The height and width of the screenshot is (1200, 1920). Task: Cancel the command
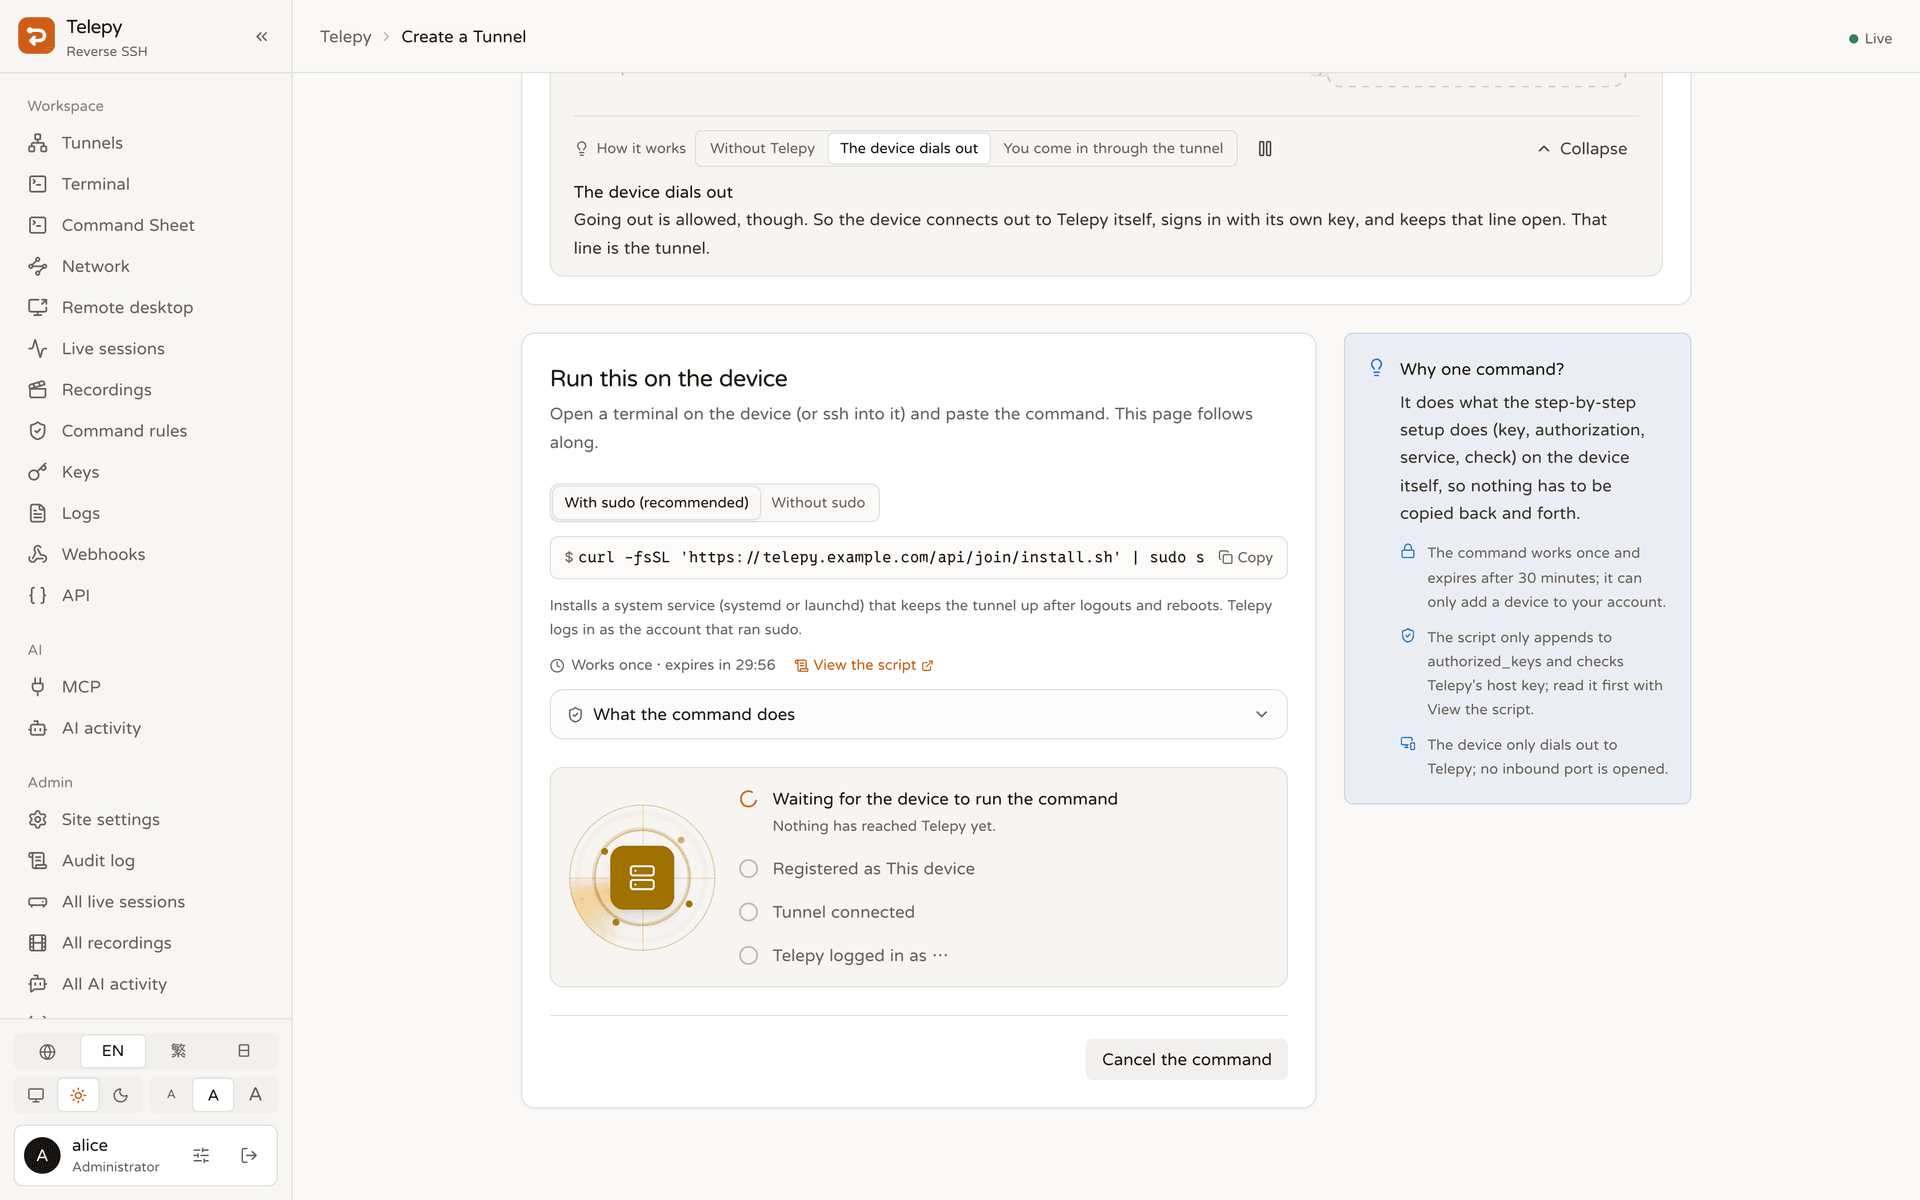click(x=1186, y=1059)
